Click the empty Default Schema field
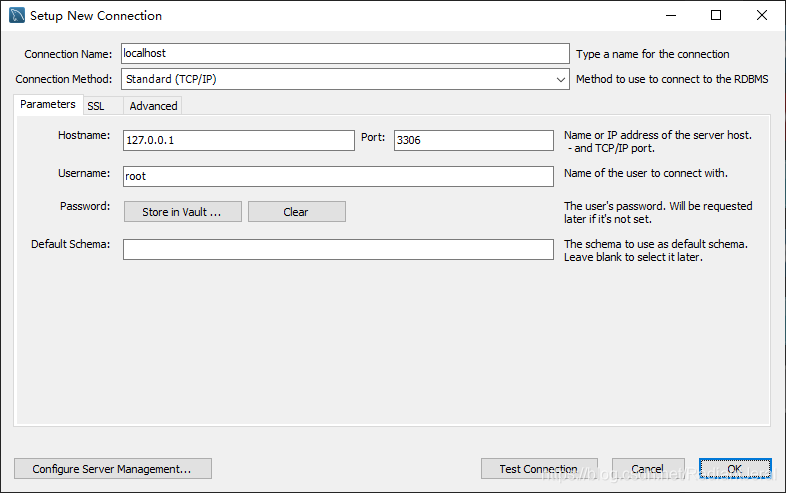 point(338,249)
